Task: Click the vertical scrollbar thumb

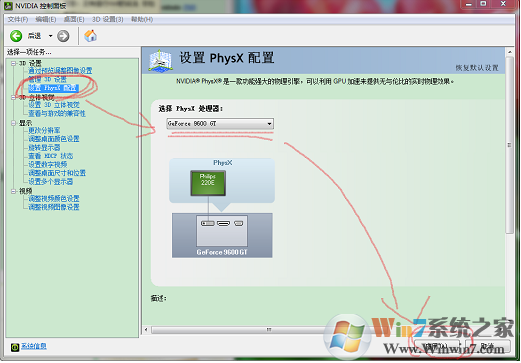Action: pyautogui.click(x=509, y=145)
